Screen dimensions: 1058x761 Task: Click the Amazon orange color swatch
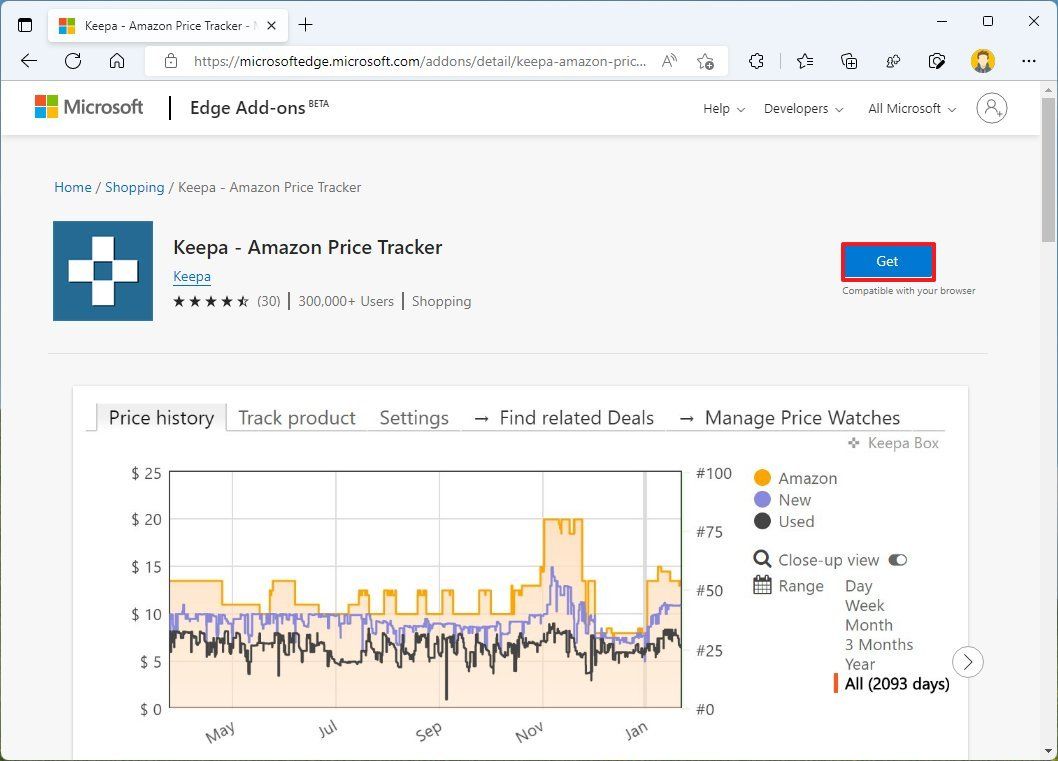(762, 478)
